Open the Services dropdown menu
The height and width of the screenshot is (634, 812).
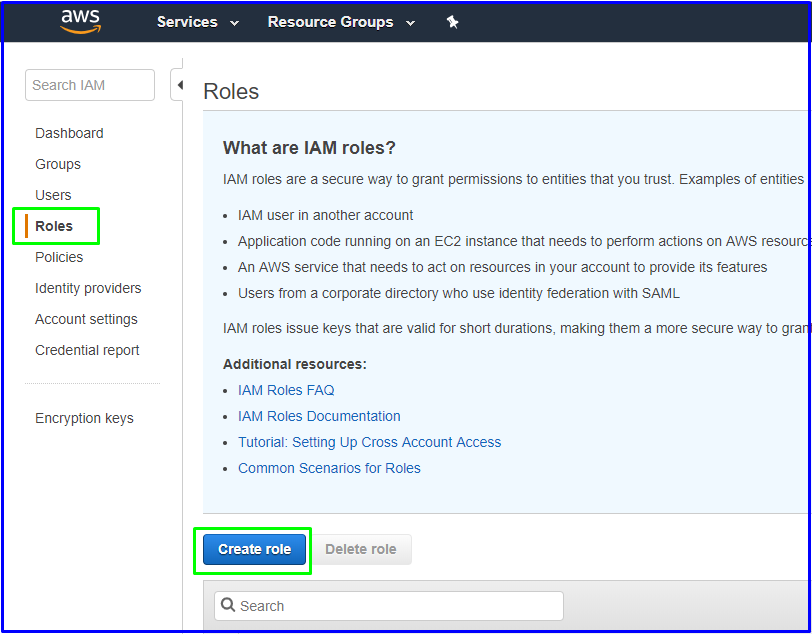pos(198,22)
